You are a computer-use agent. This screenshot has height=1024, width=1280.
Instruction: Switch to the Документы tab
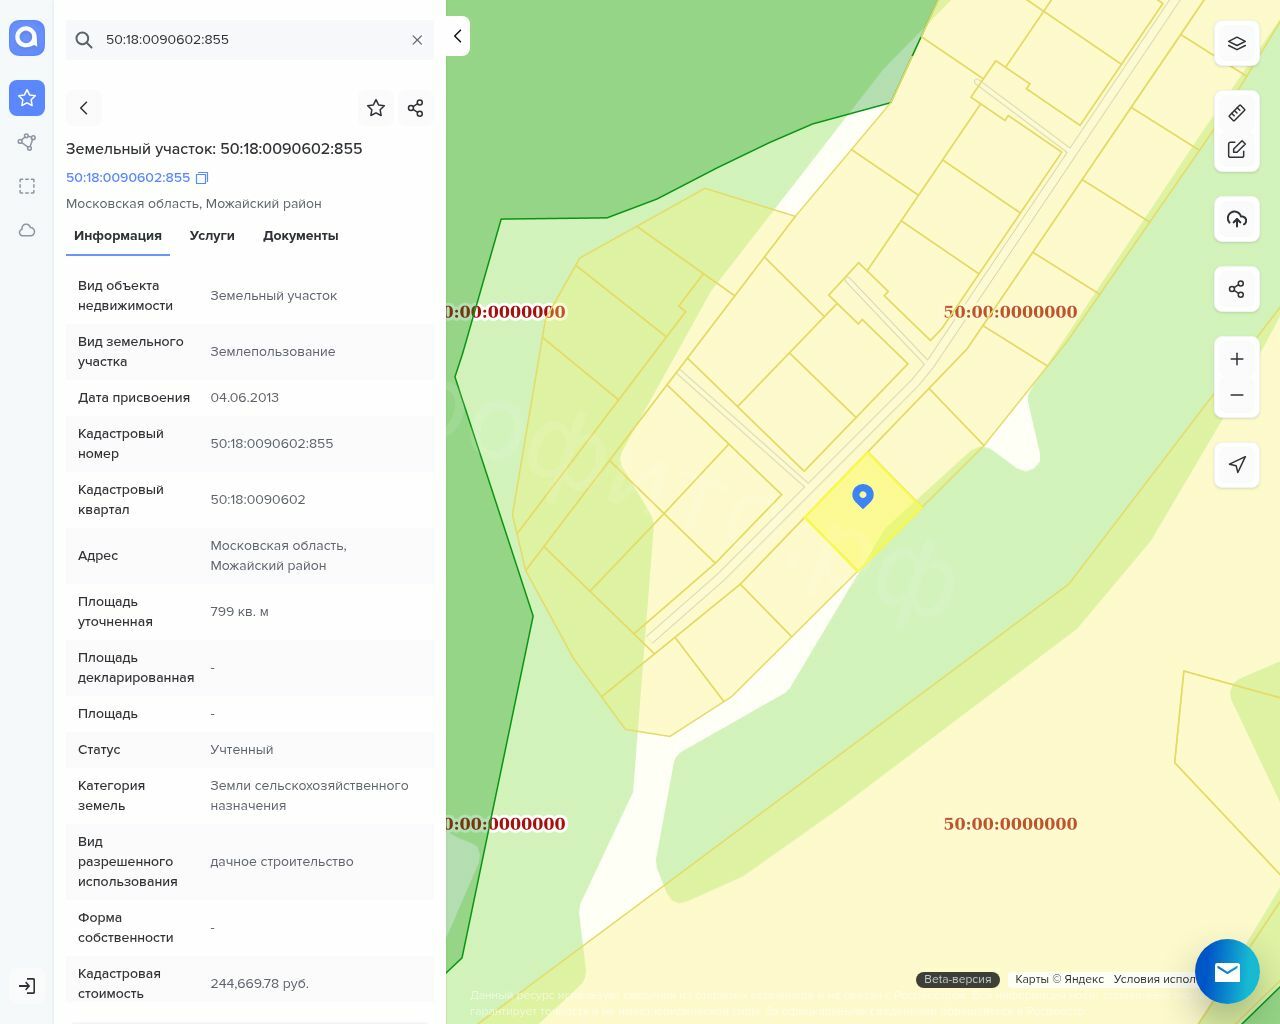coord(300,236)
